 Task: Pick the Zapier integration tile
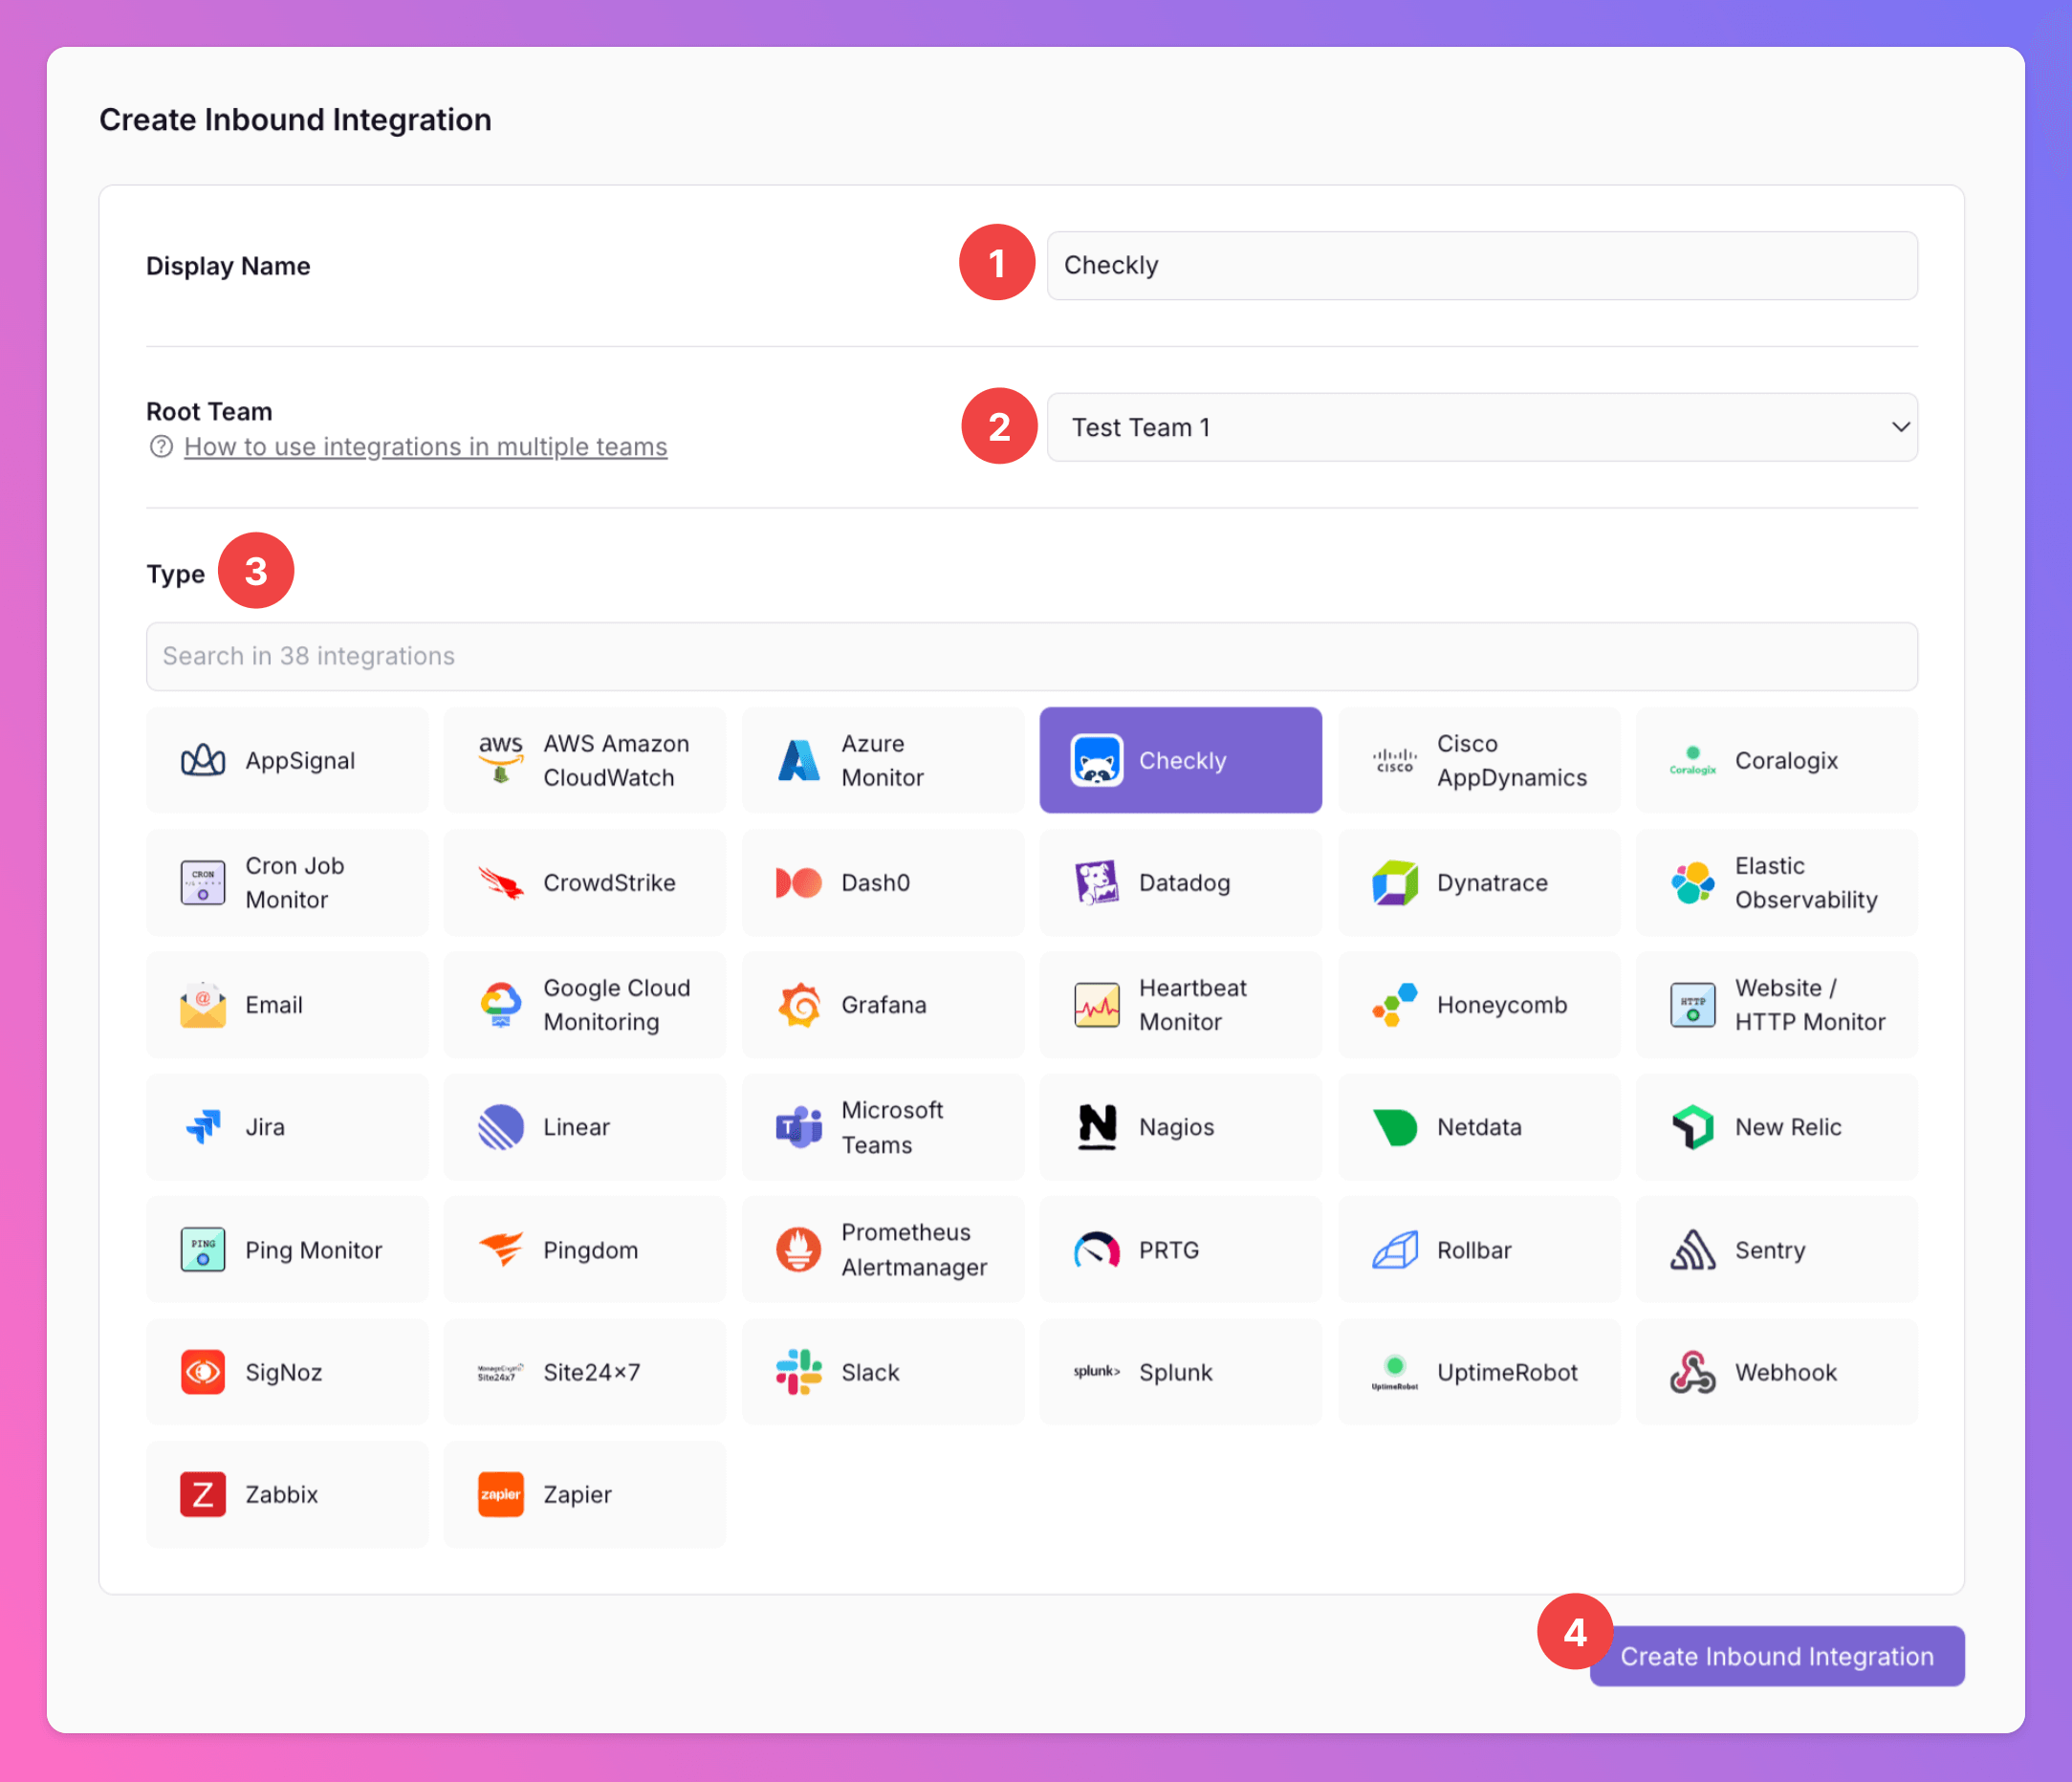[584, 1494]
